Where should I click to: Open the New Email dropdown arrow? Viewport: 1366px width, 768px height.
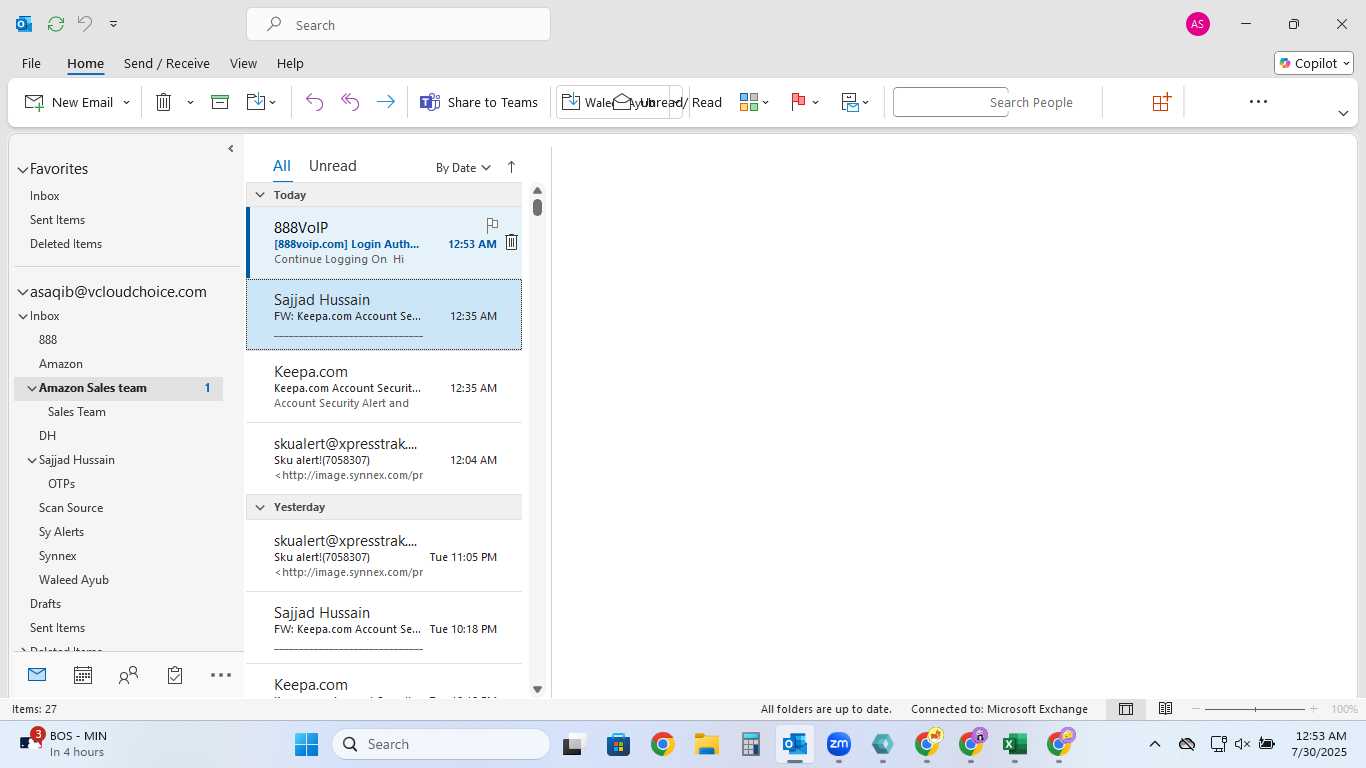click(x=126, y=102)
